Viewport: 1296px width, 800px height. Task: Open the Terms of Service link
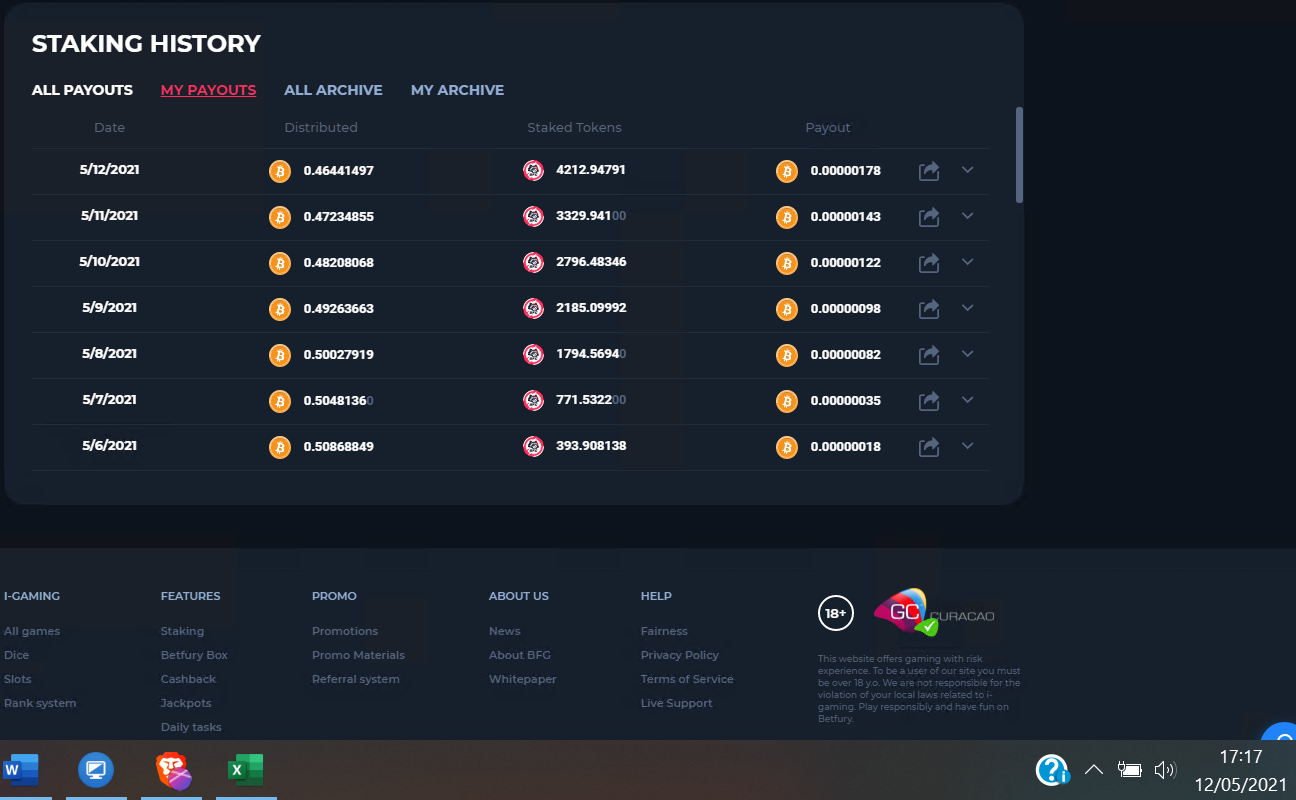(687, 679)
